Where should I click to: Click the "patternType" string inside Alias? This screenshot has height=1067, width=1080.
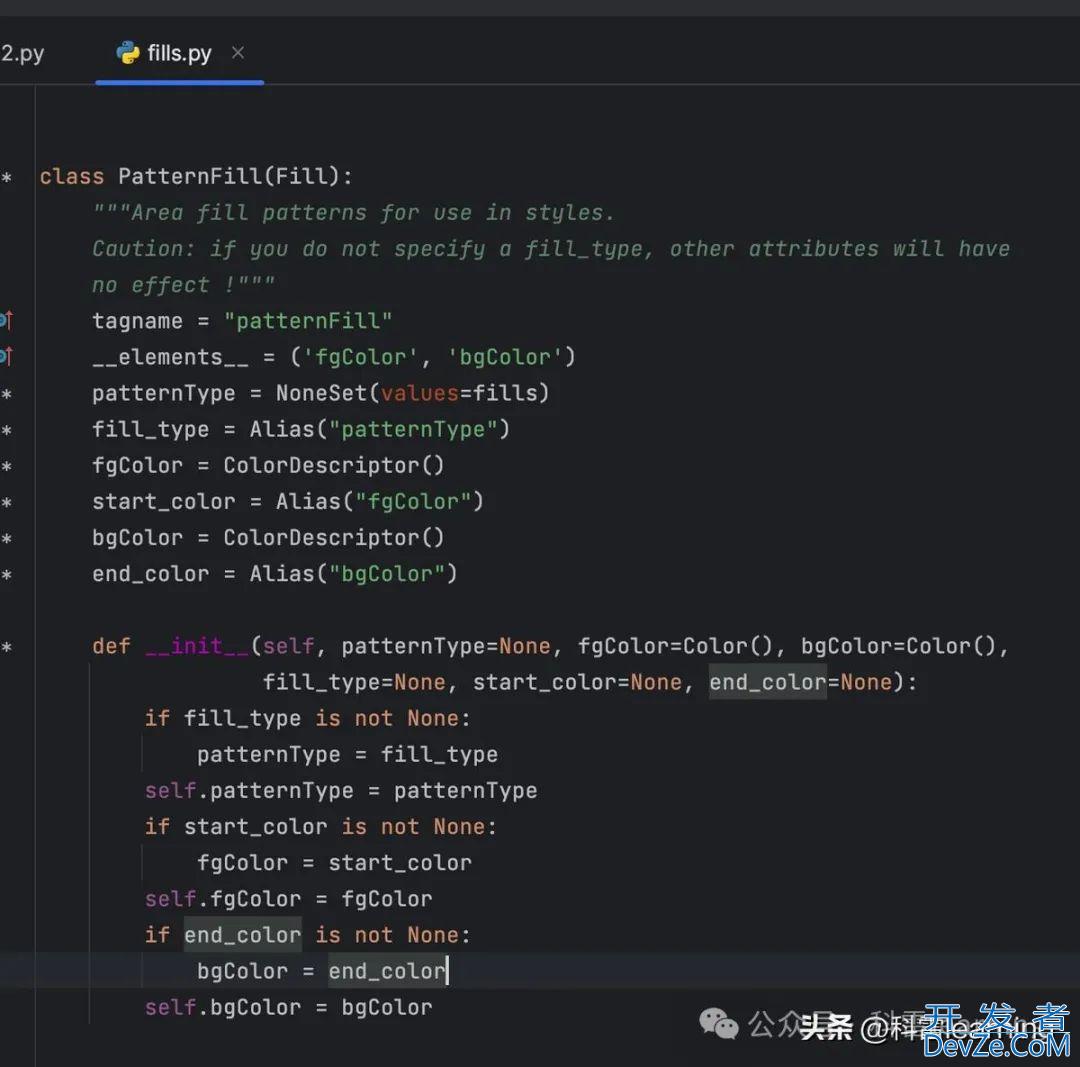pyautogui.click(x=413, y=429)
